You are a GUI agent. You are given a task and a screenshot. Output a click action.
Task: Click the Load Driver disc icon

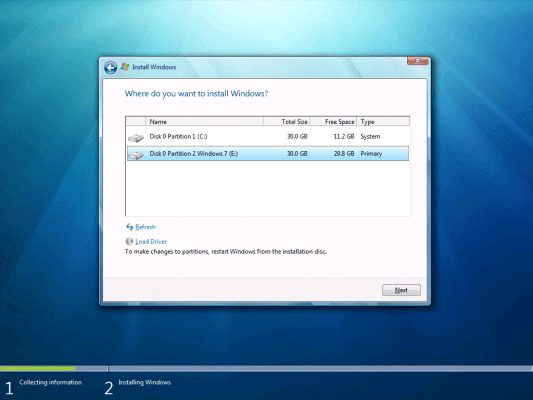point(129,241)
